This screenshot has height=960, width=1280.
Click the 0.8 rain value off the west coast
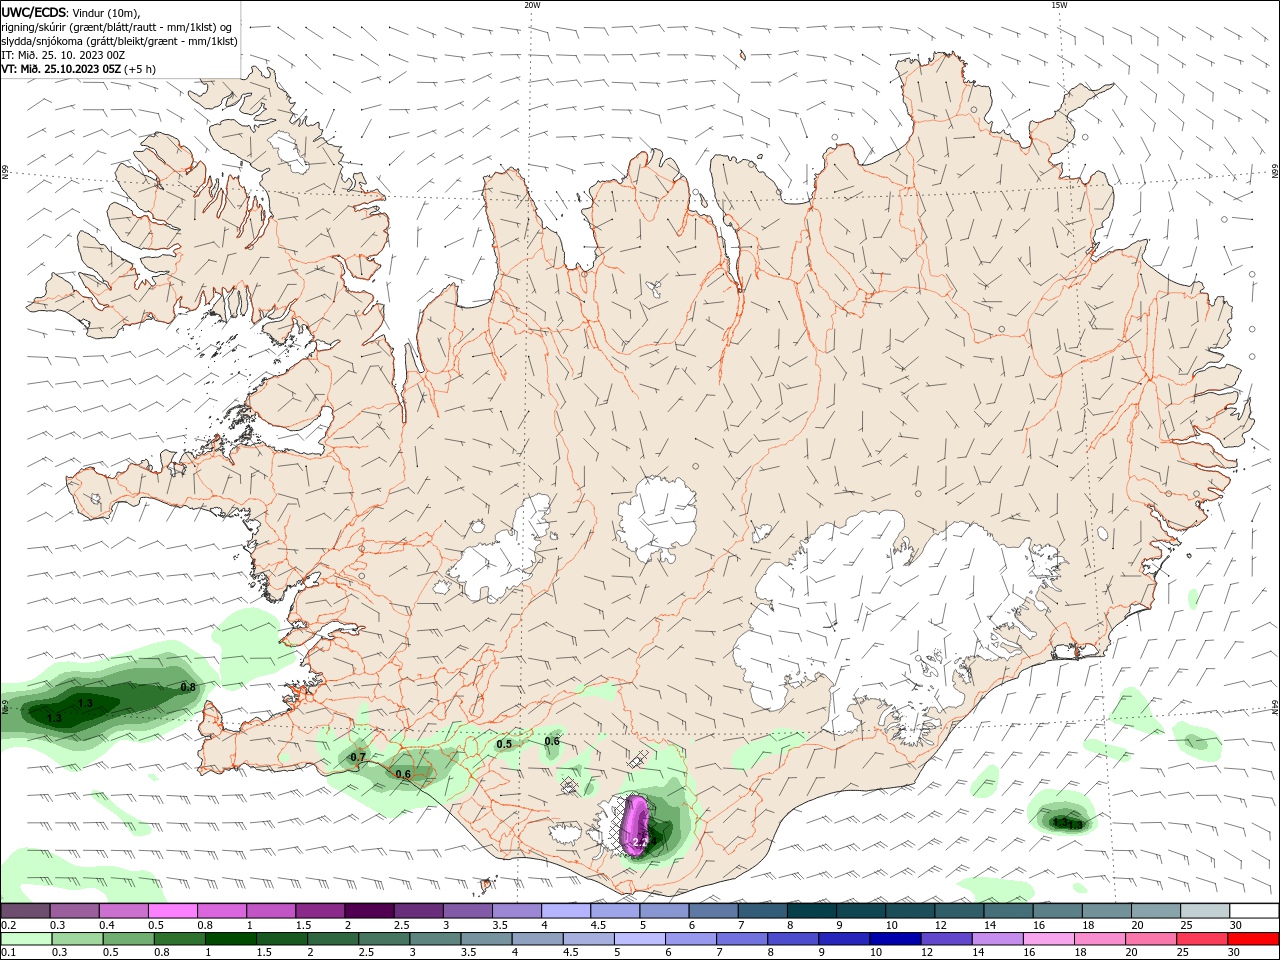(x=187, y=687)
